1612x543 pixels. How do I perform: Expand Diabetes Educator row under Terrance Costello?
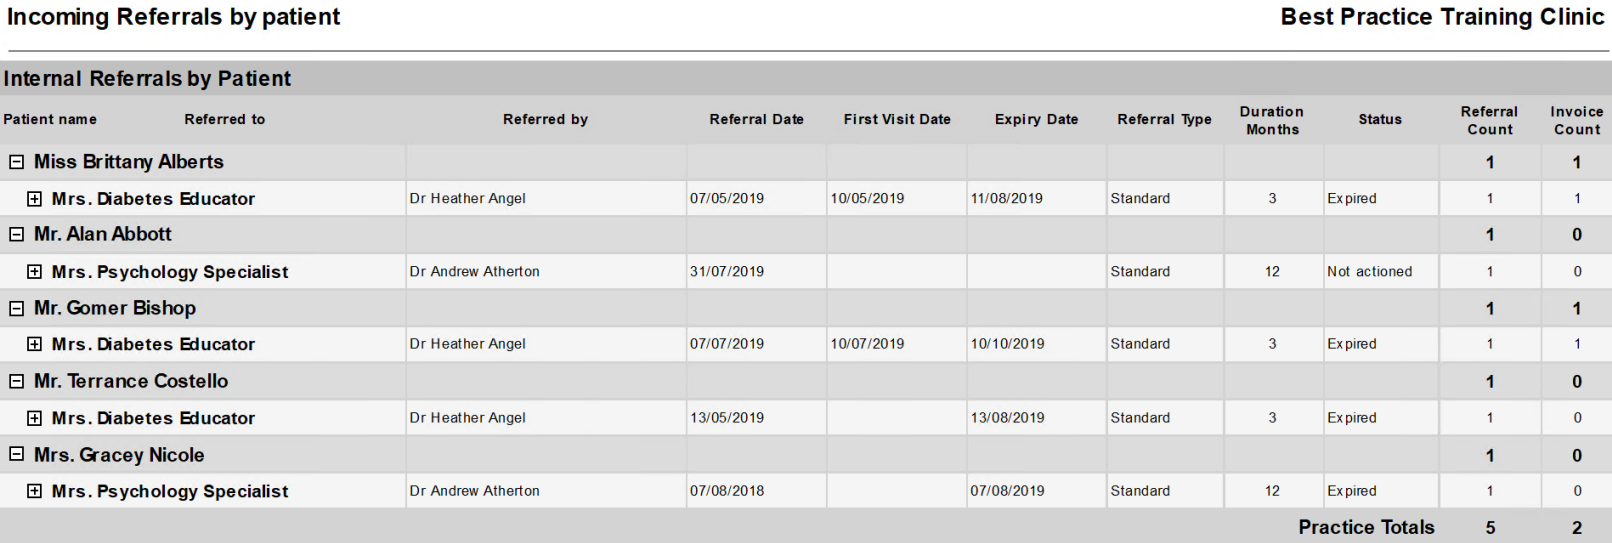[34, 418]
